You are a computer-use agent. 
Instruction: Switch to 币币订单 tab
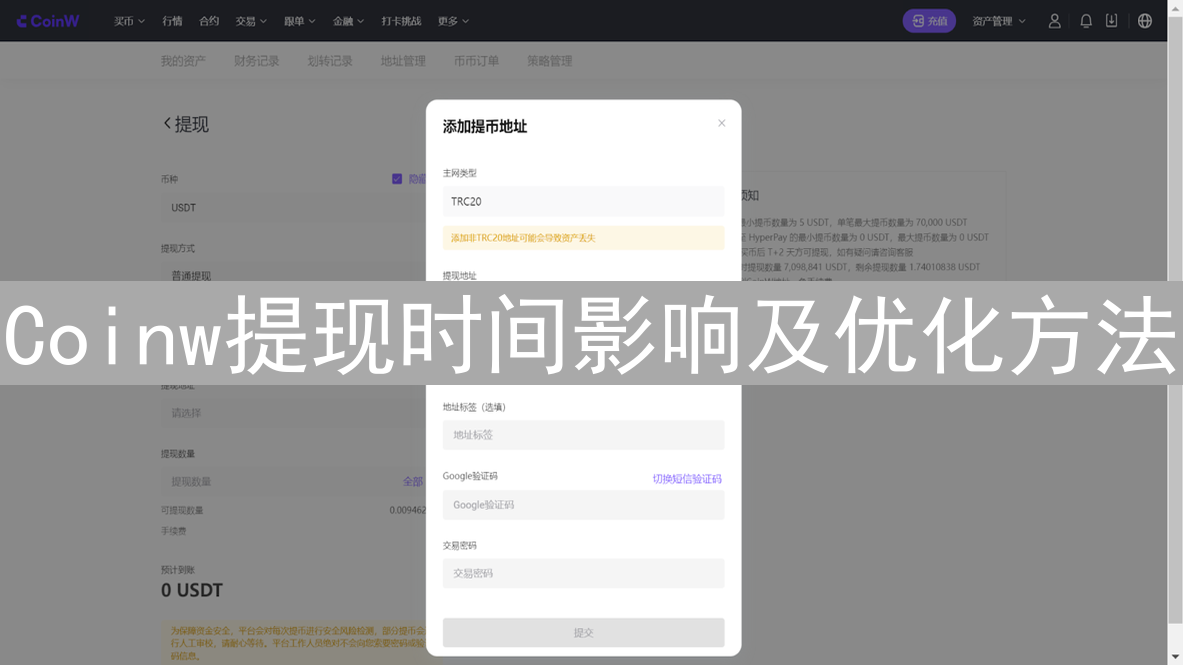pyautogui.click(x=476, y=61)
